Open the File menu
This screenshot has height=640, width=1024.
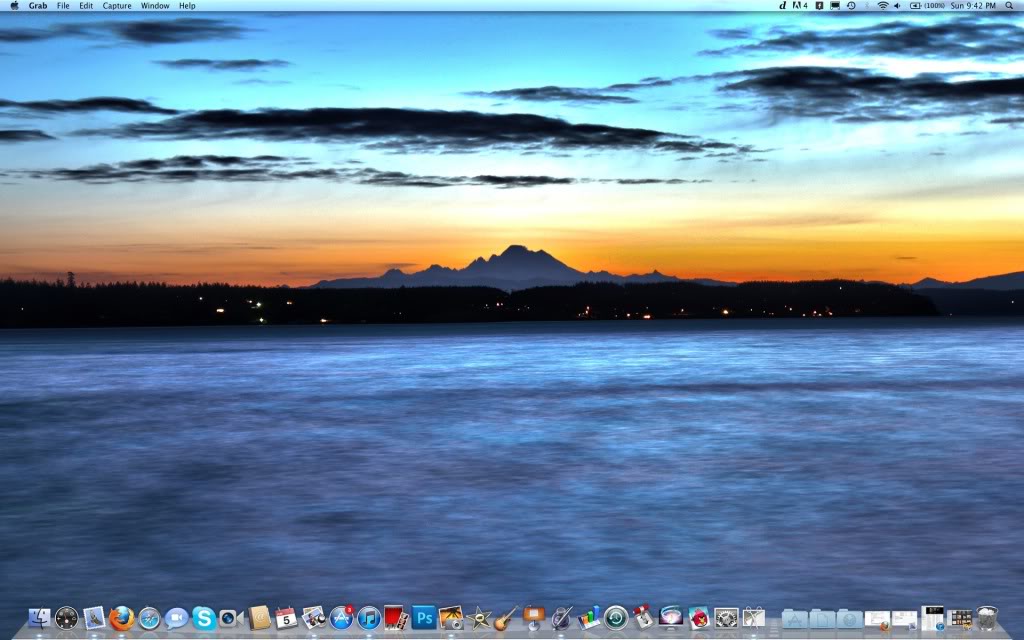[x=63, y=5]
